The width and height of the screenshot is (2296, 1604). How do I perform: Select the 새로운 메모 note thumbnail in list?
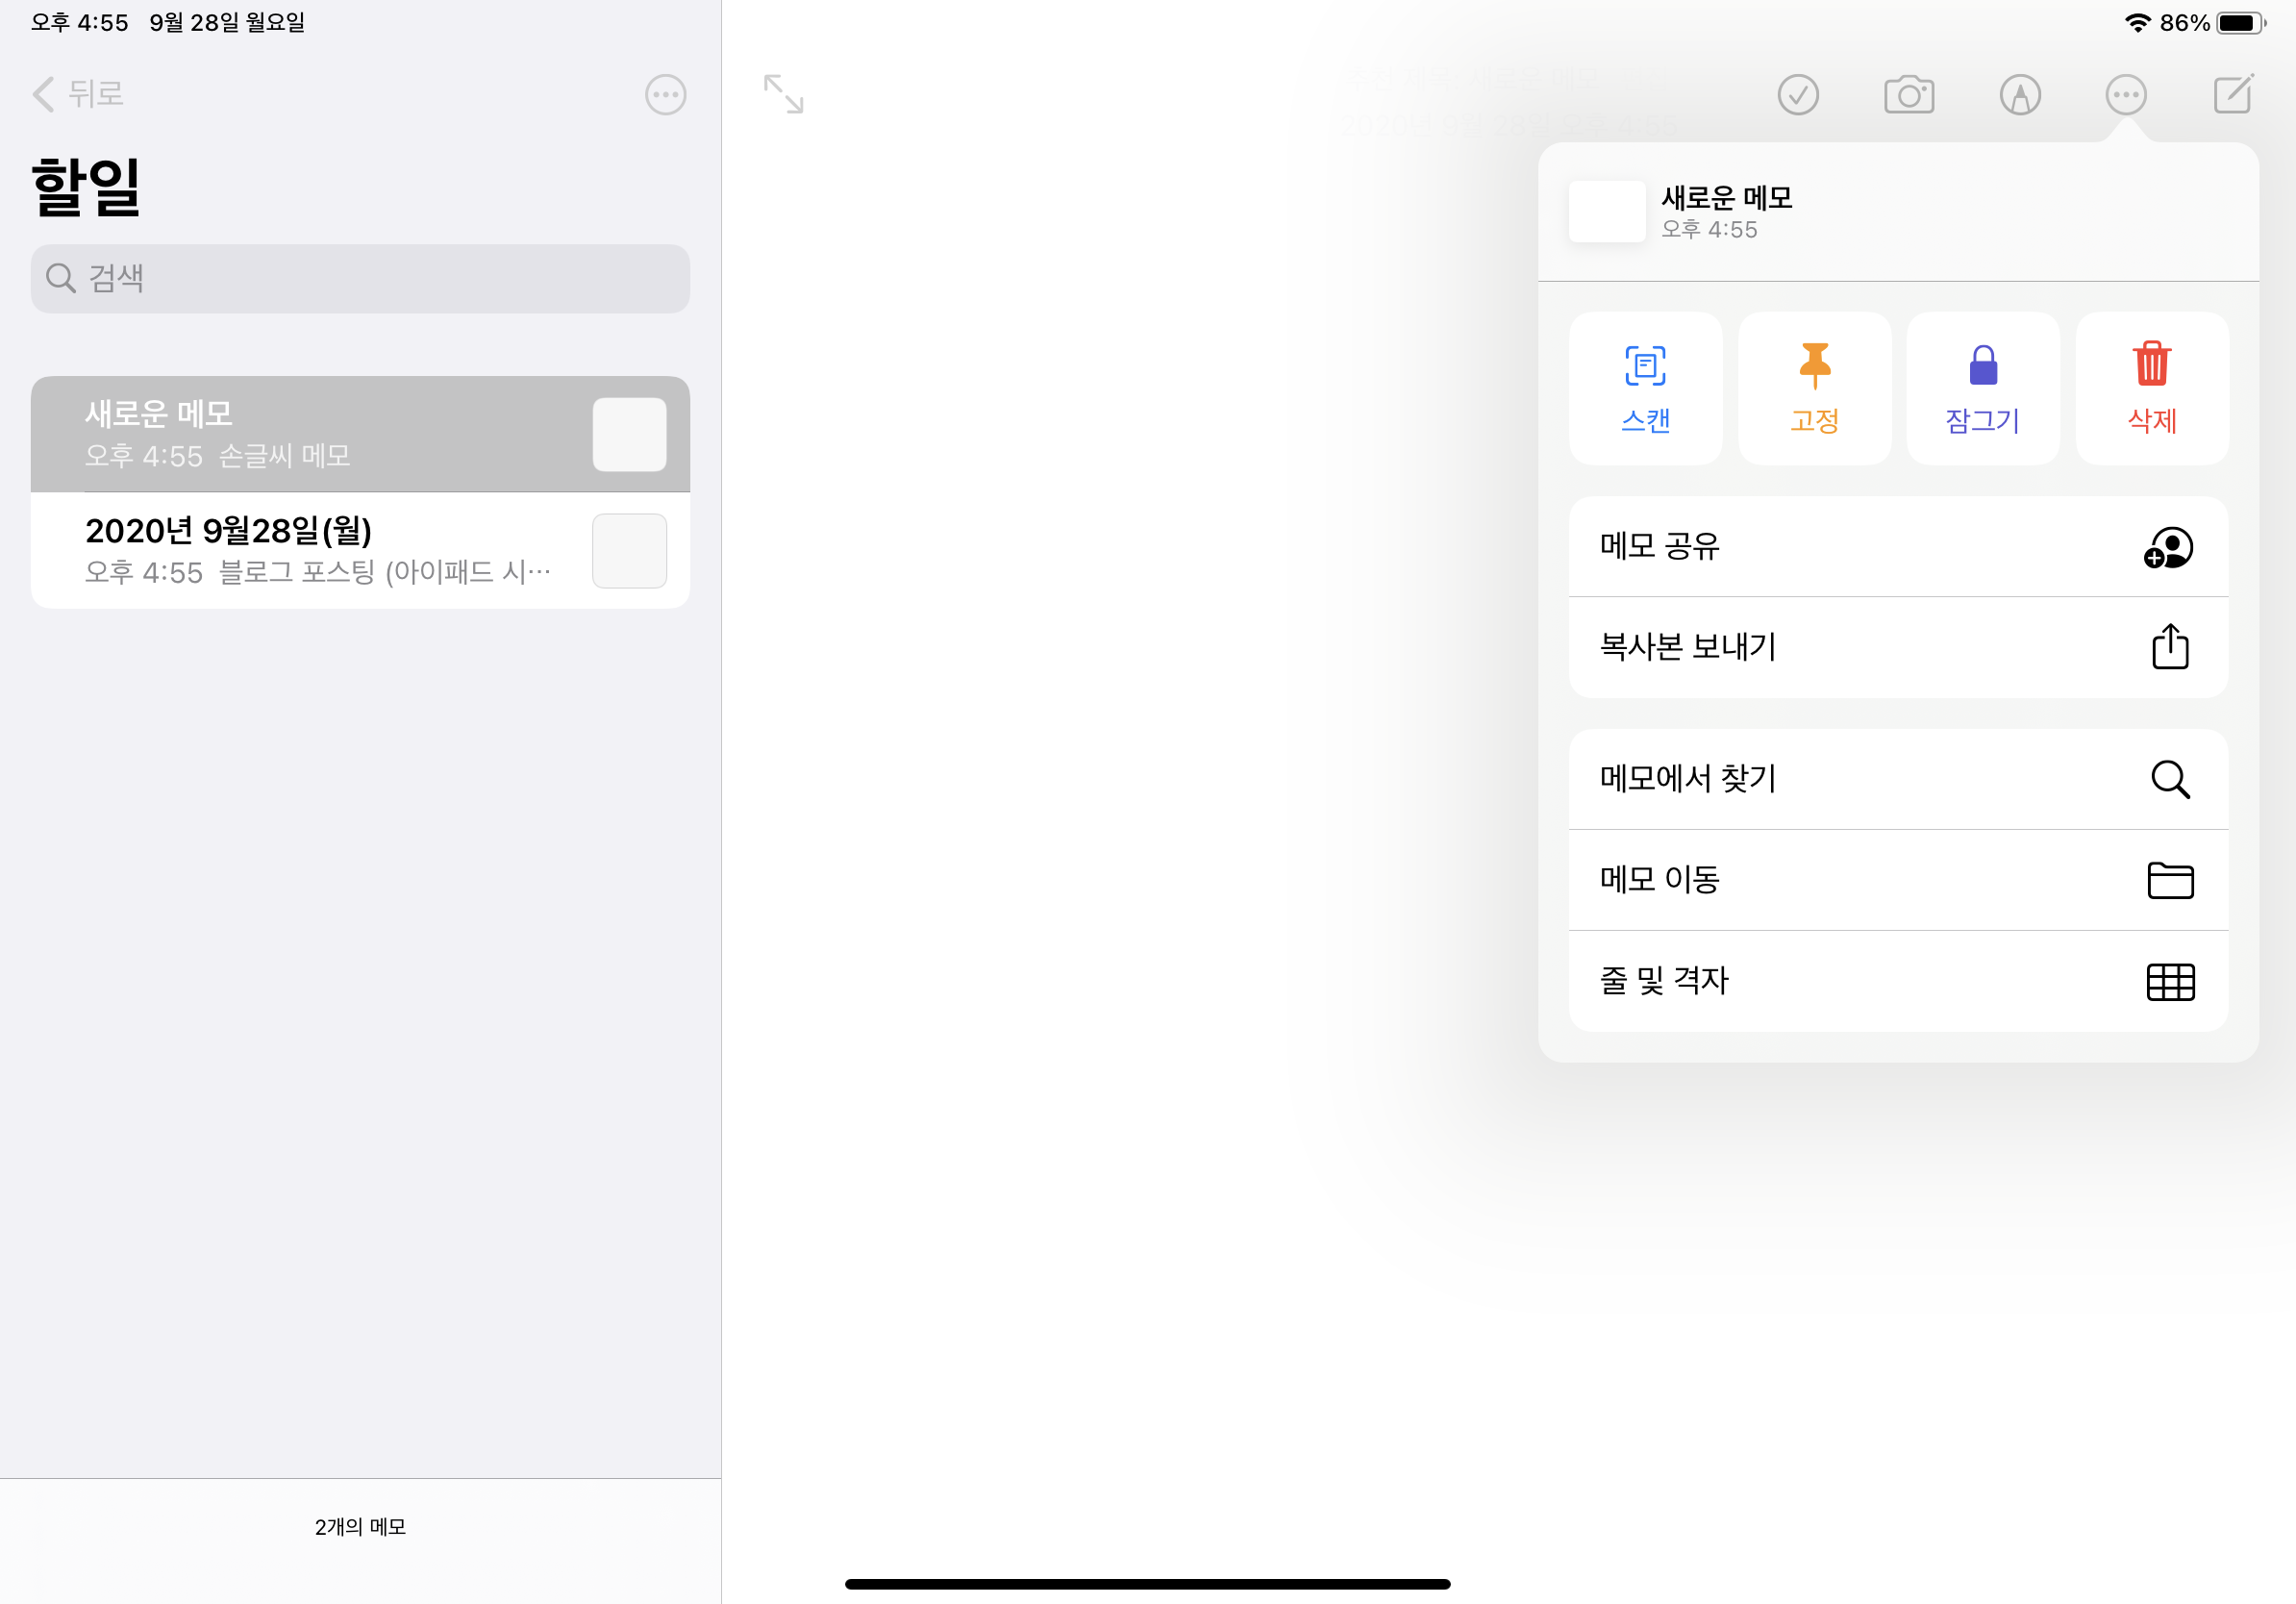pos(629,434)
